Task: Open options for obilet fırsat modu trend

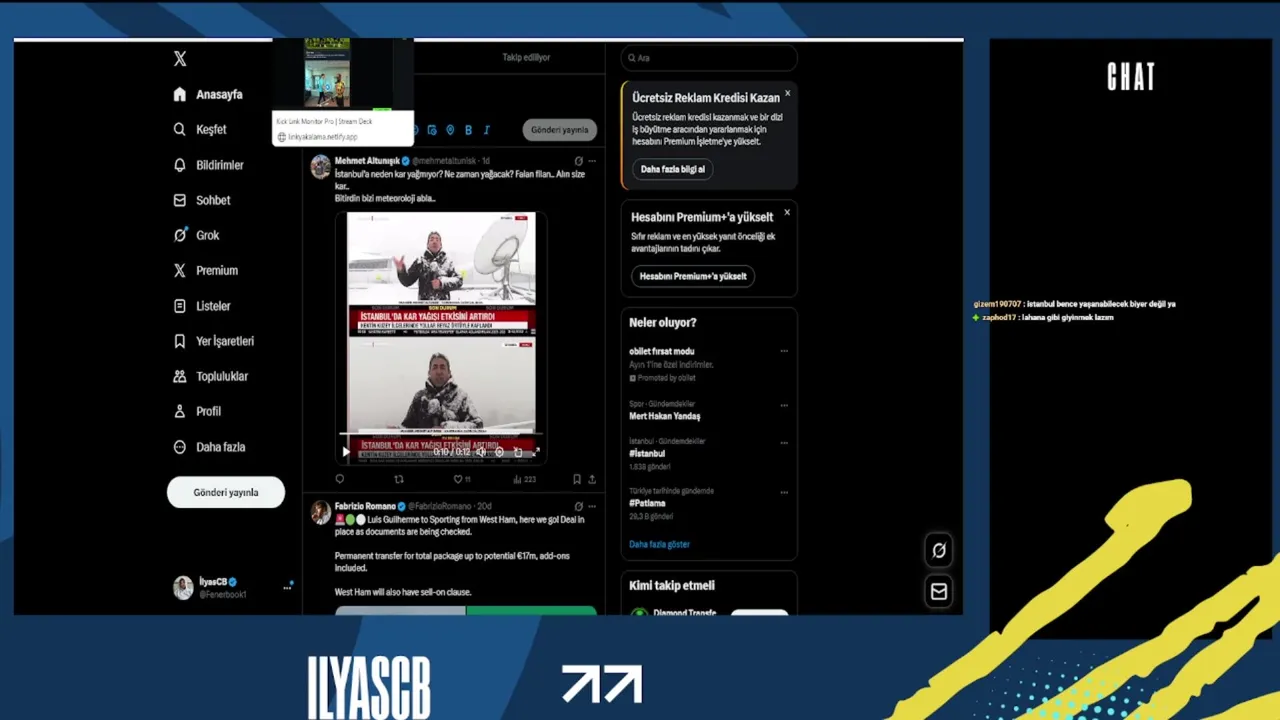Action: [x=784, y=351]
